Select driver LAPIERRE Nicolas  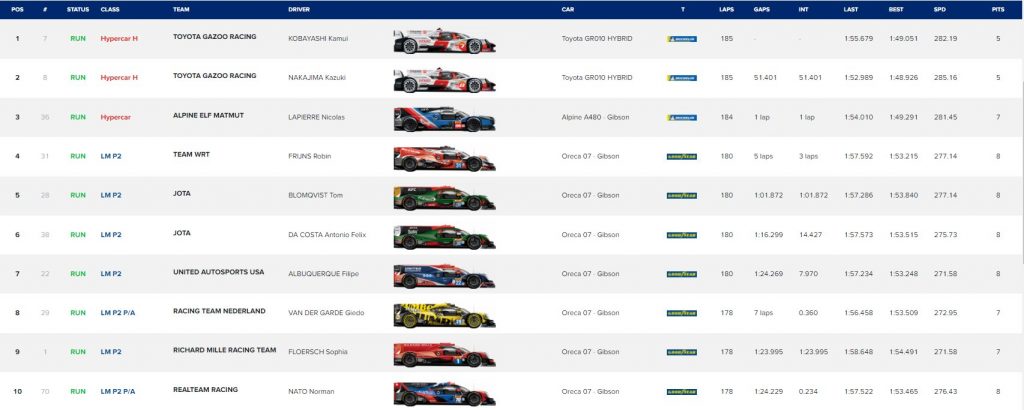316,118
